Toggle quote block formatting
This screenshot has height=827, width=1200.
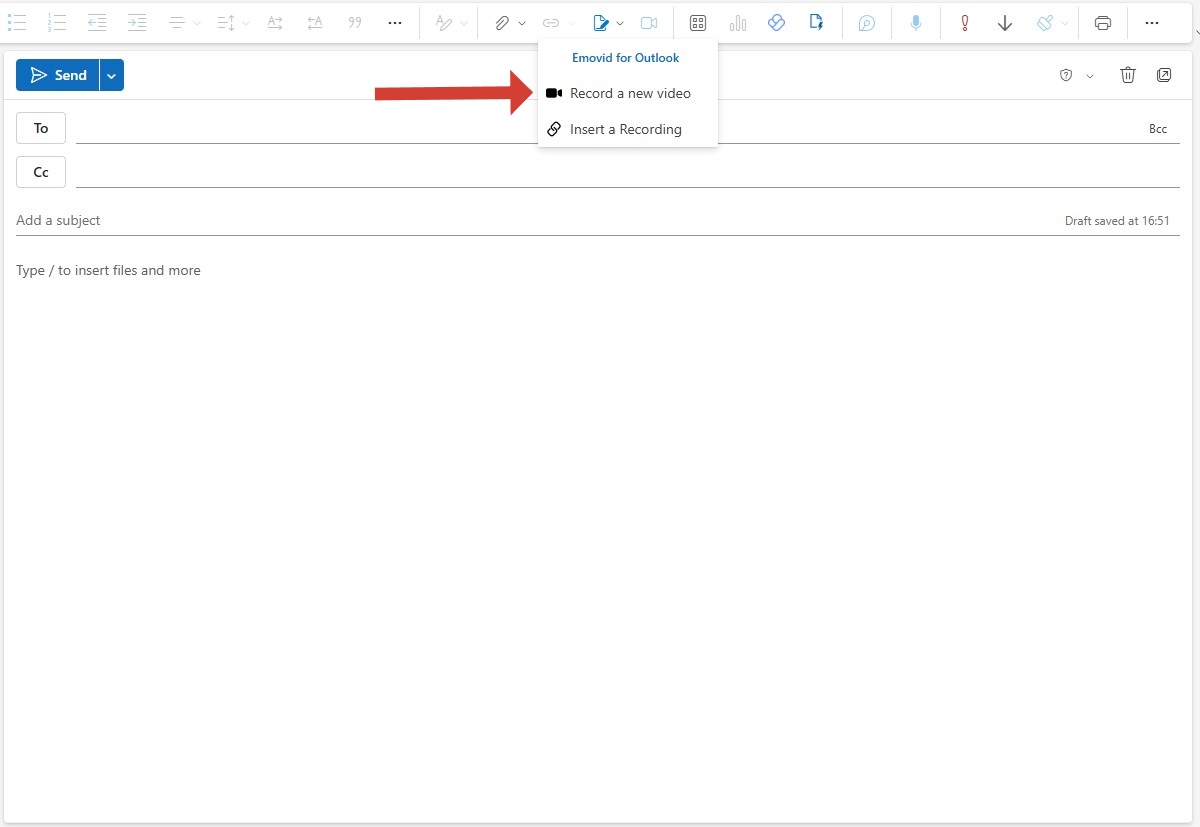[354, 23]
